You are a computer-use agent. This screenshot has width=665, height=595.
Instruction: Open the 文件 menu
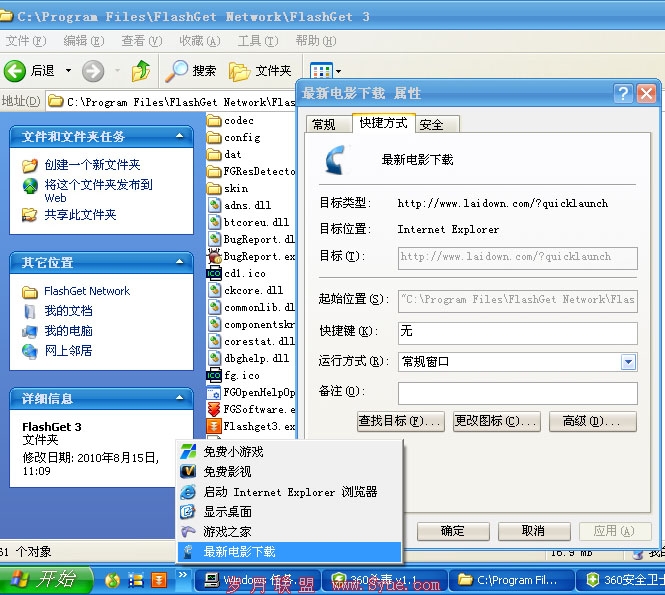pyautogui.click(x=25, y=41)
